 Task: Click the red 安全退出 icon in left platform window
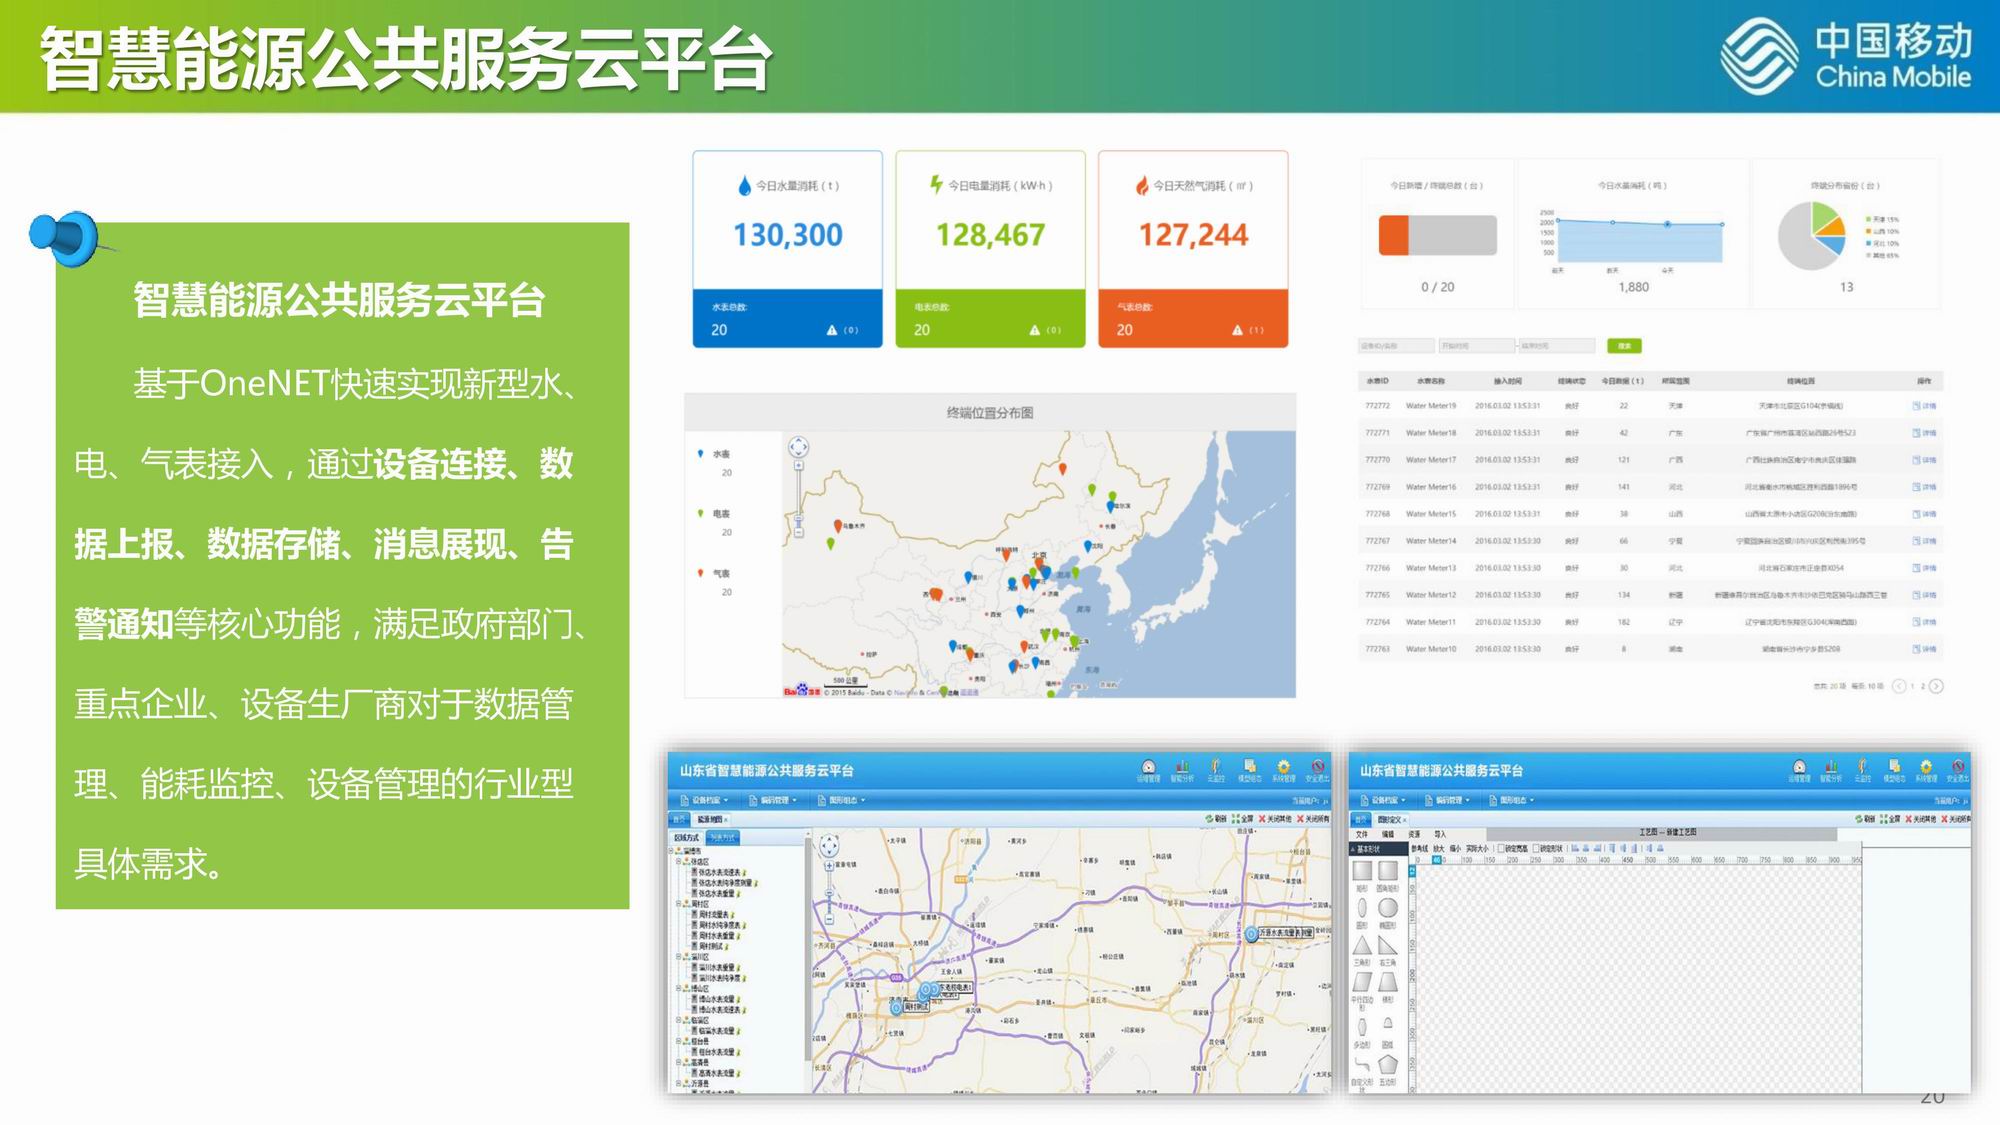[x=1317, y=767]
